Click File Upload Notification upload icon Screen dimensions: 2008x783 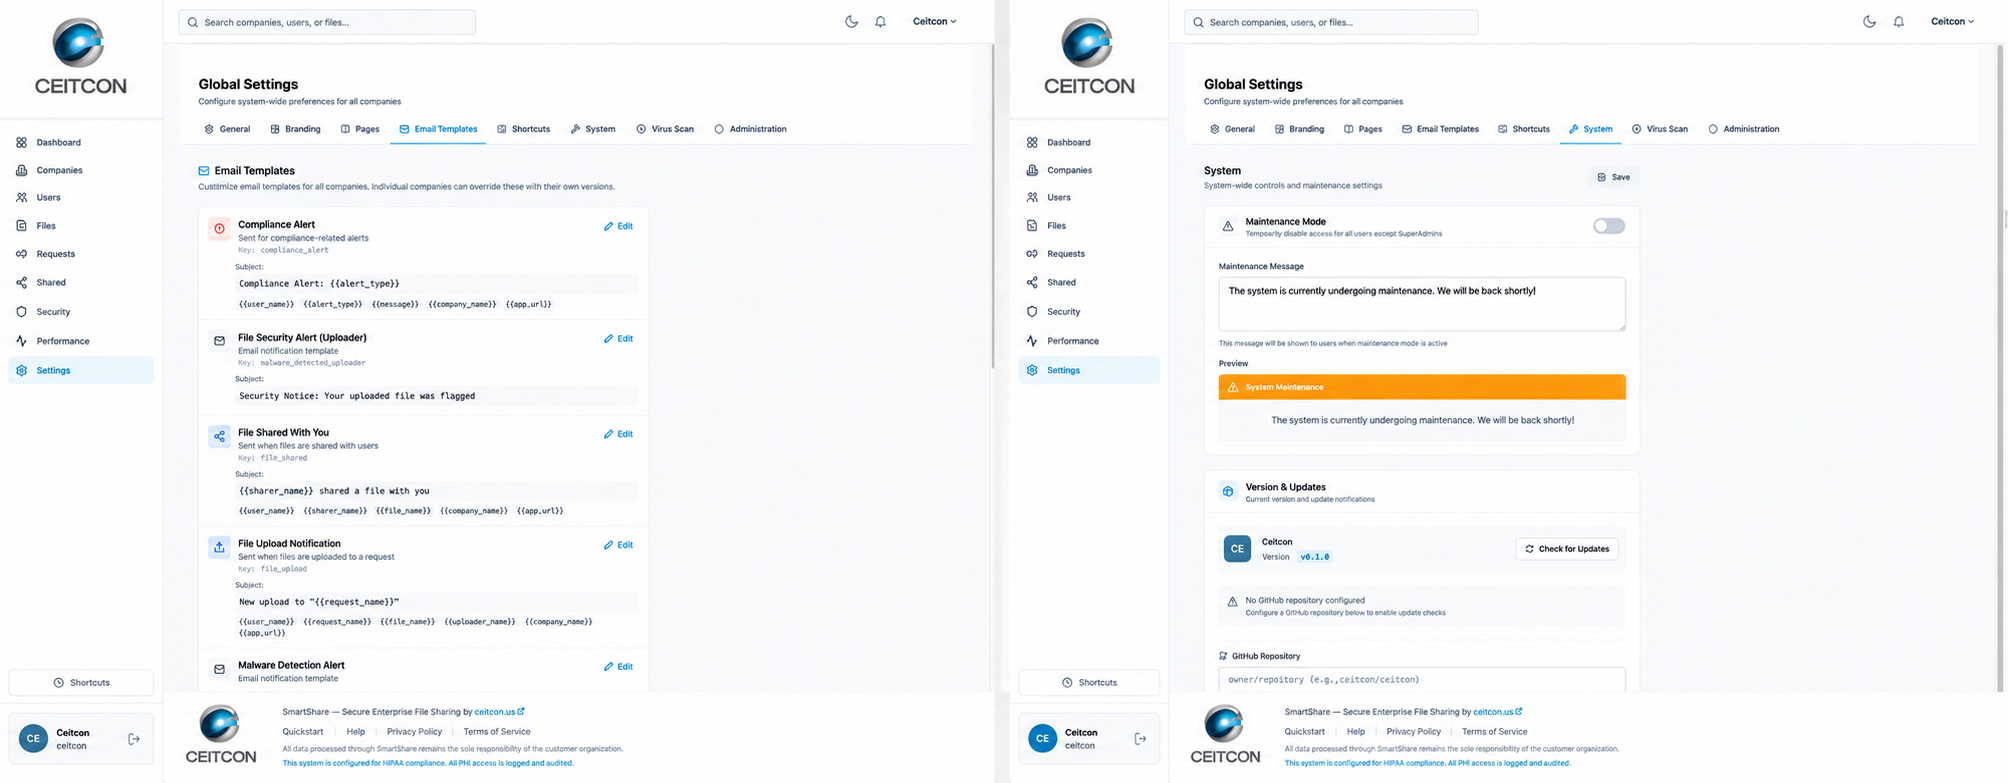219,547
